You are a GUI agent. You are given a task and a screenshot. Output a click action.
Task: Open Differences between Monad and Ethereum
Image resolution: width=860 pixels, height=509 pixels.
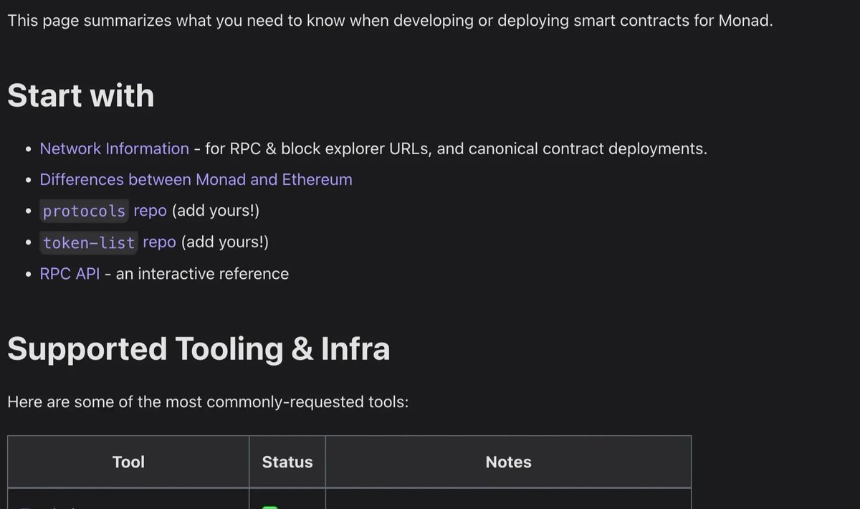(x=196, y=180)
